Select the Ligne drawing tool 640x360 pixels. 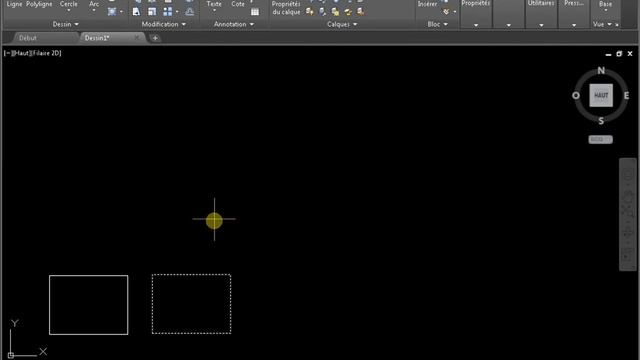point(15,4)
